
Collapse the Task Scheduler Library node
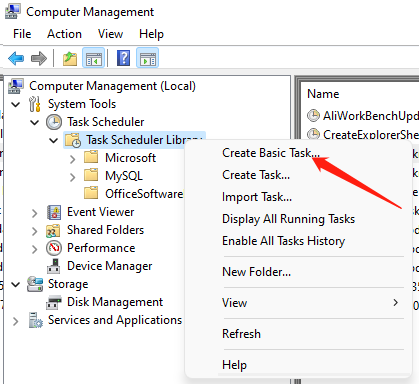pos(54,140)
